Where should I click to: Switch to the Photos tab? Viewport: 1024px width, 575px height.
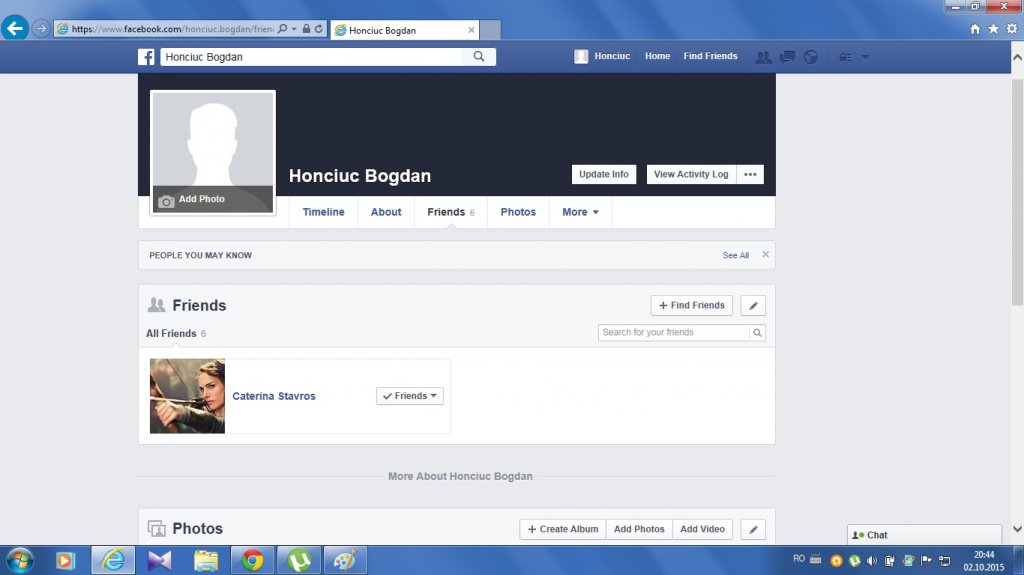point(518,212)
